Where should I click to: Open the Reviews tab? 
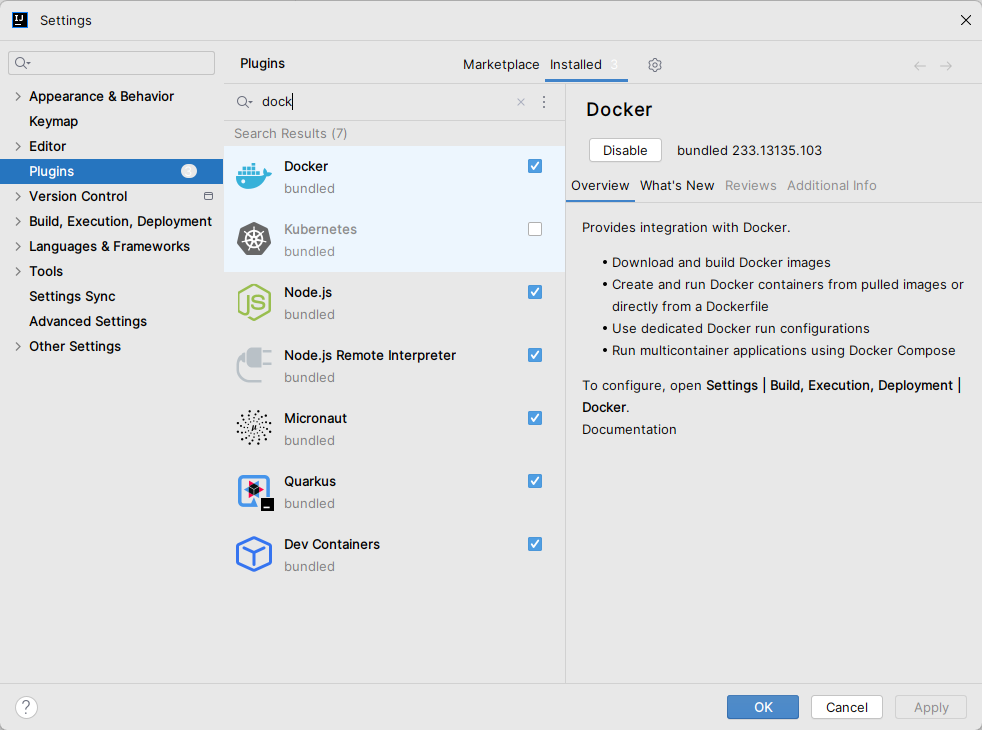click(751, 185)
